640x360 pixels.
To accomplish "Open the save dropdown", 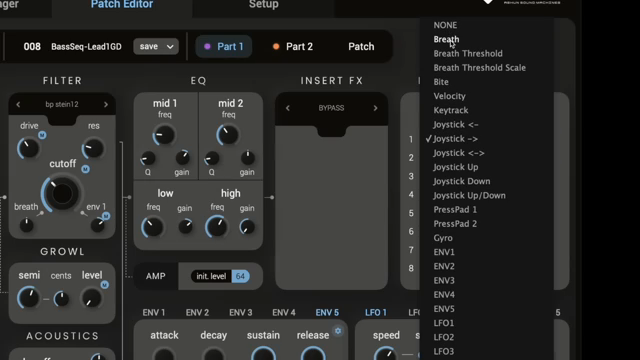I will tap(156, 47).
